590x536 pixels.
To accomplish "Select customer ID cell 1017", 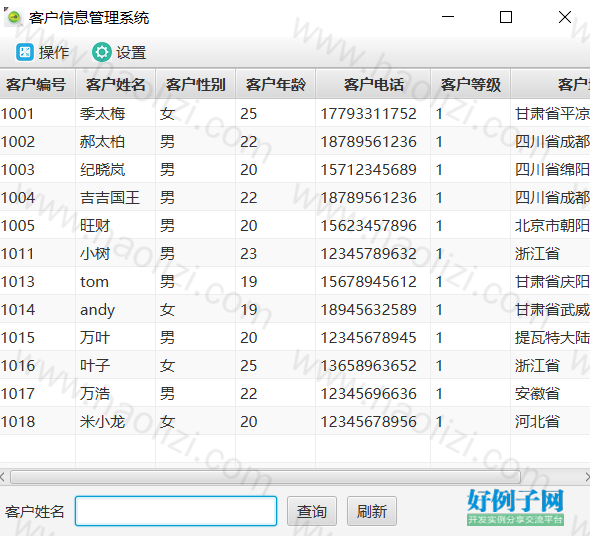I will (x=38, y=393).
